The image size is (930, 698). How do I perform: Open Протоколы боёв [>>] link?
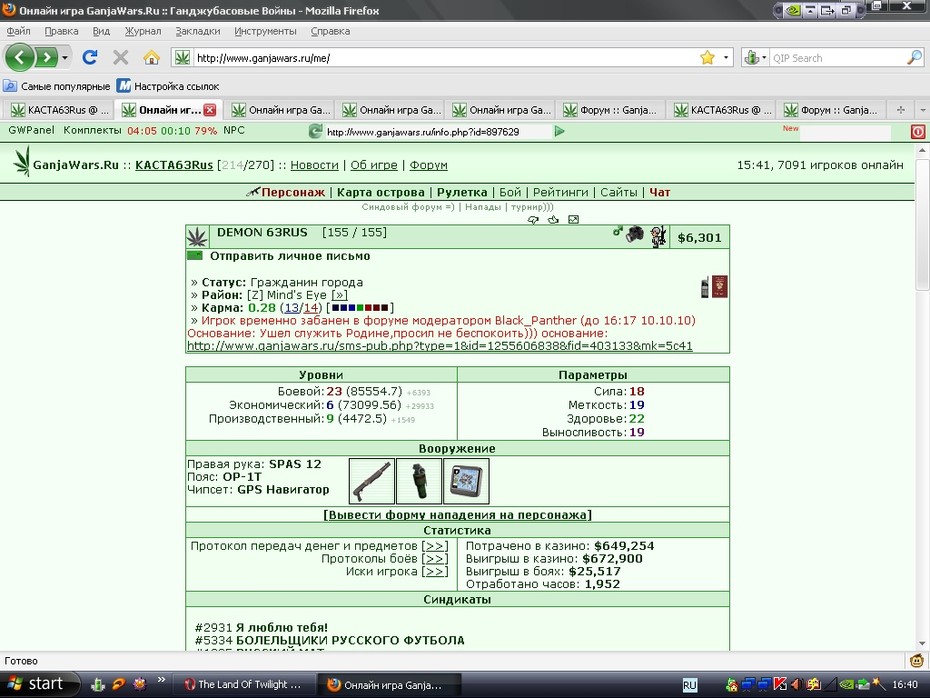click(435, 559)
